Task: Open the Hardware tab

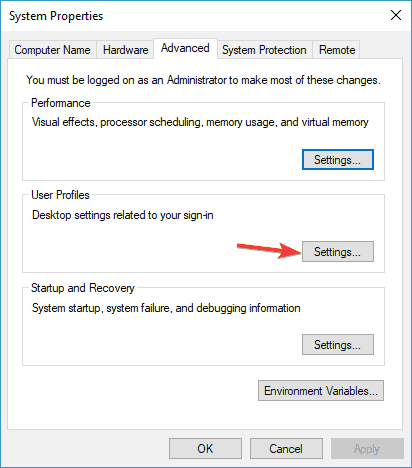Action: pyautogui.click(x=125, y=50)
